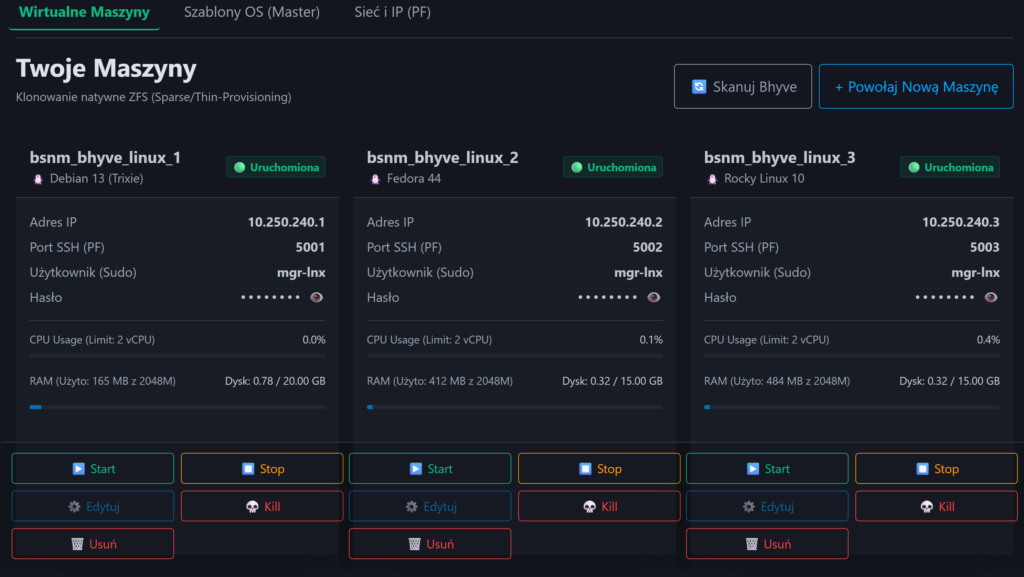Delete bsnm_bhyve_linux_2 with Usuń
Viewport: 1024px width, 577px height.
(430, 544)
